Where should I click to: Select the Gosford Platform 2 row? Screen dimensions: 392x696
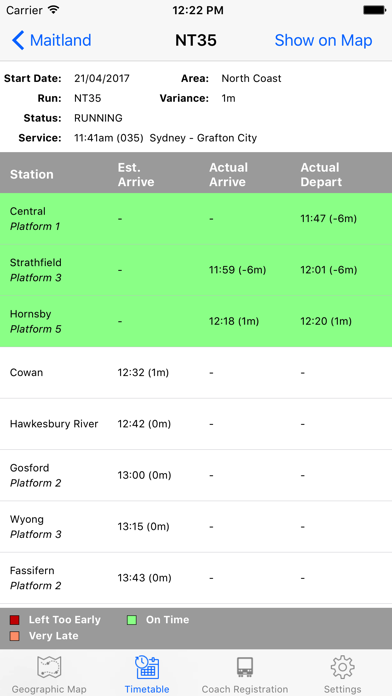click(196, 475)
